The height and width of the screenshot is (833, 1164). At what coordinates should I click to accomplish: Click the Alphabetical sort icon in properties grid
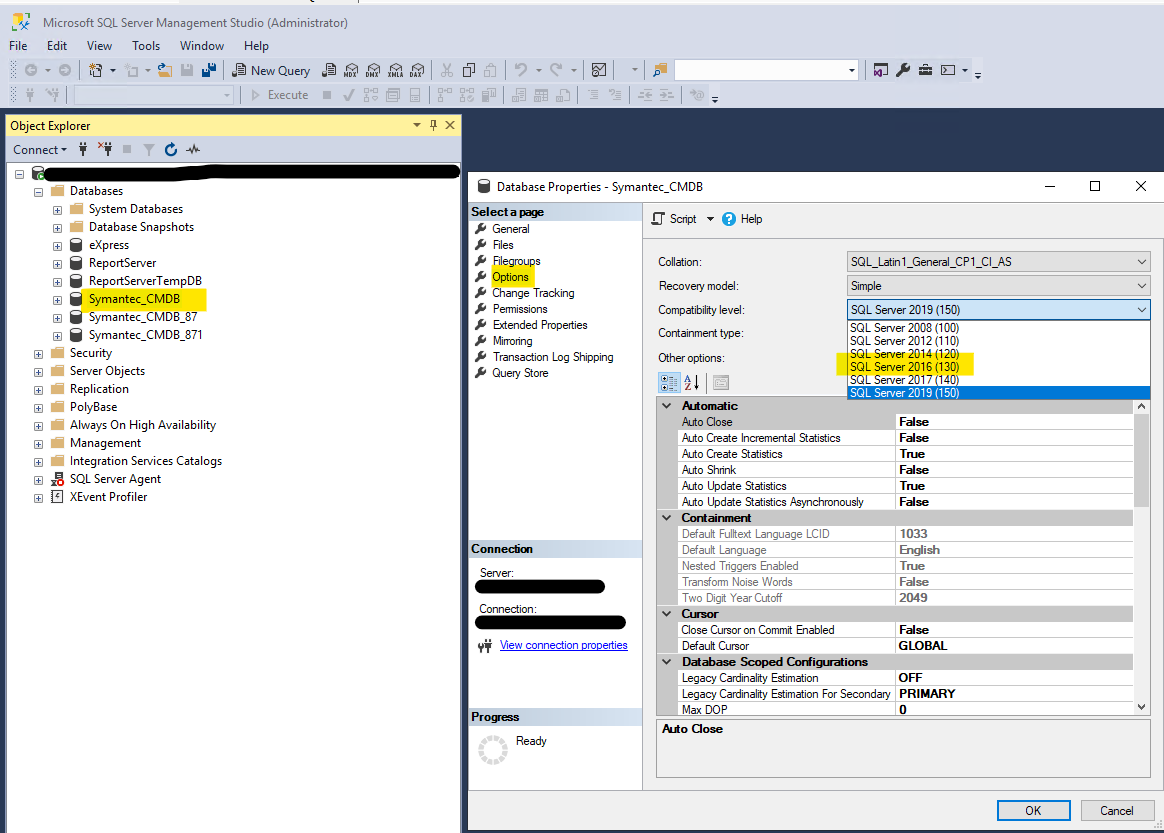(691, 382)
